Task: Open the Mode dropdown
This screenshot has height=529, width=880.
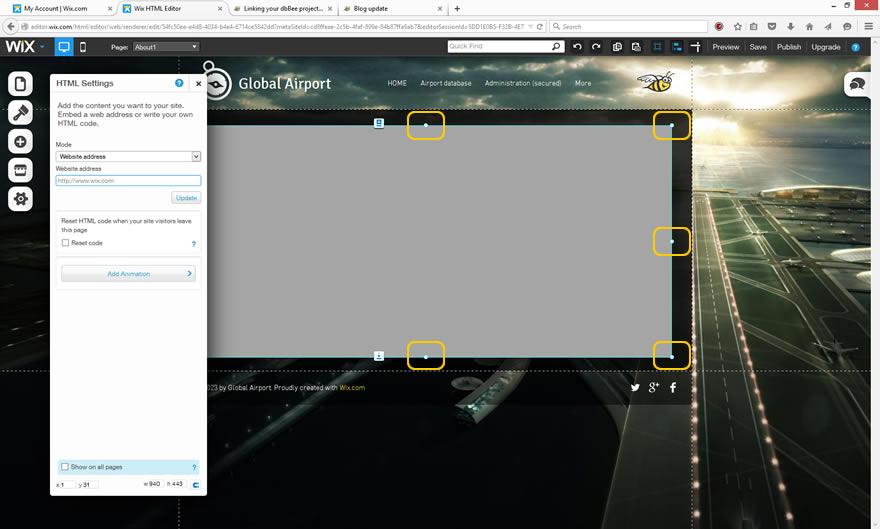Action: tap(128, 157)
